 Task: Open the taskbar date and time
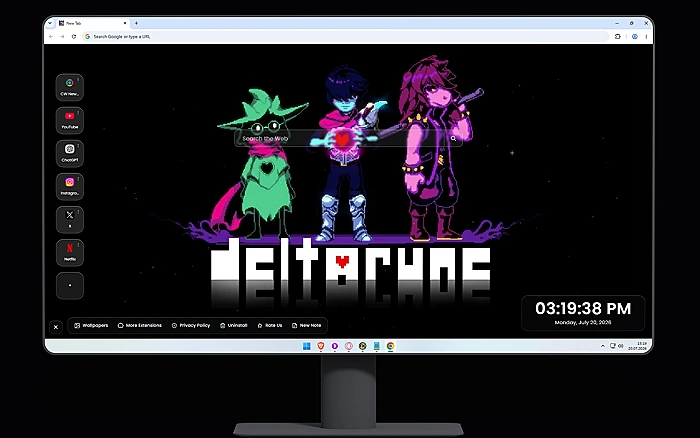coord(638,346)
